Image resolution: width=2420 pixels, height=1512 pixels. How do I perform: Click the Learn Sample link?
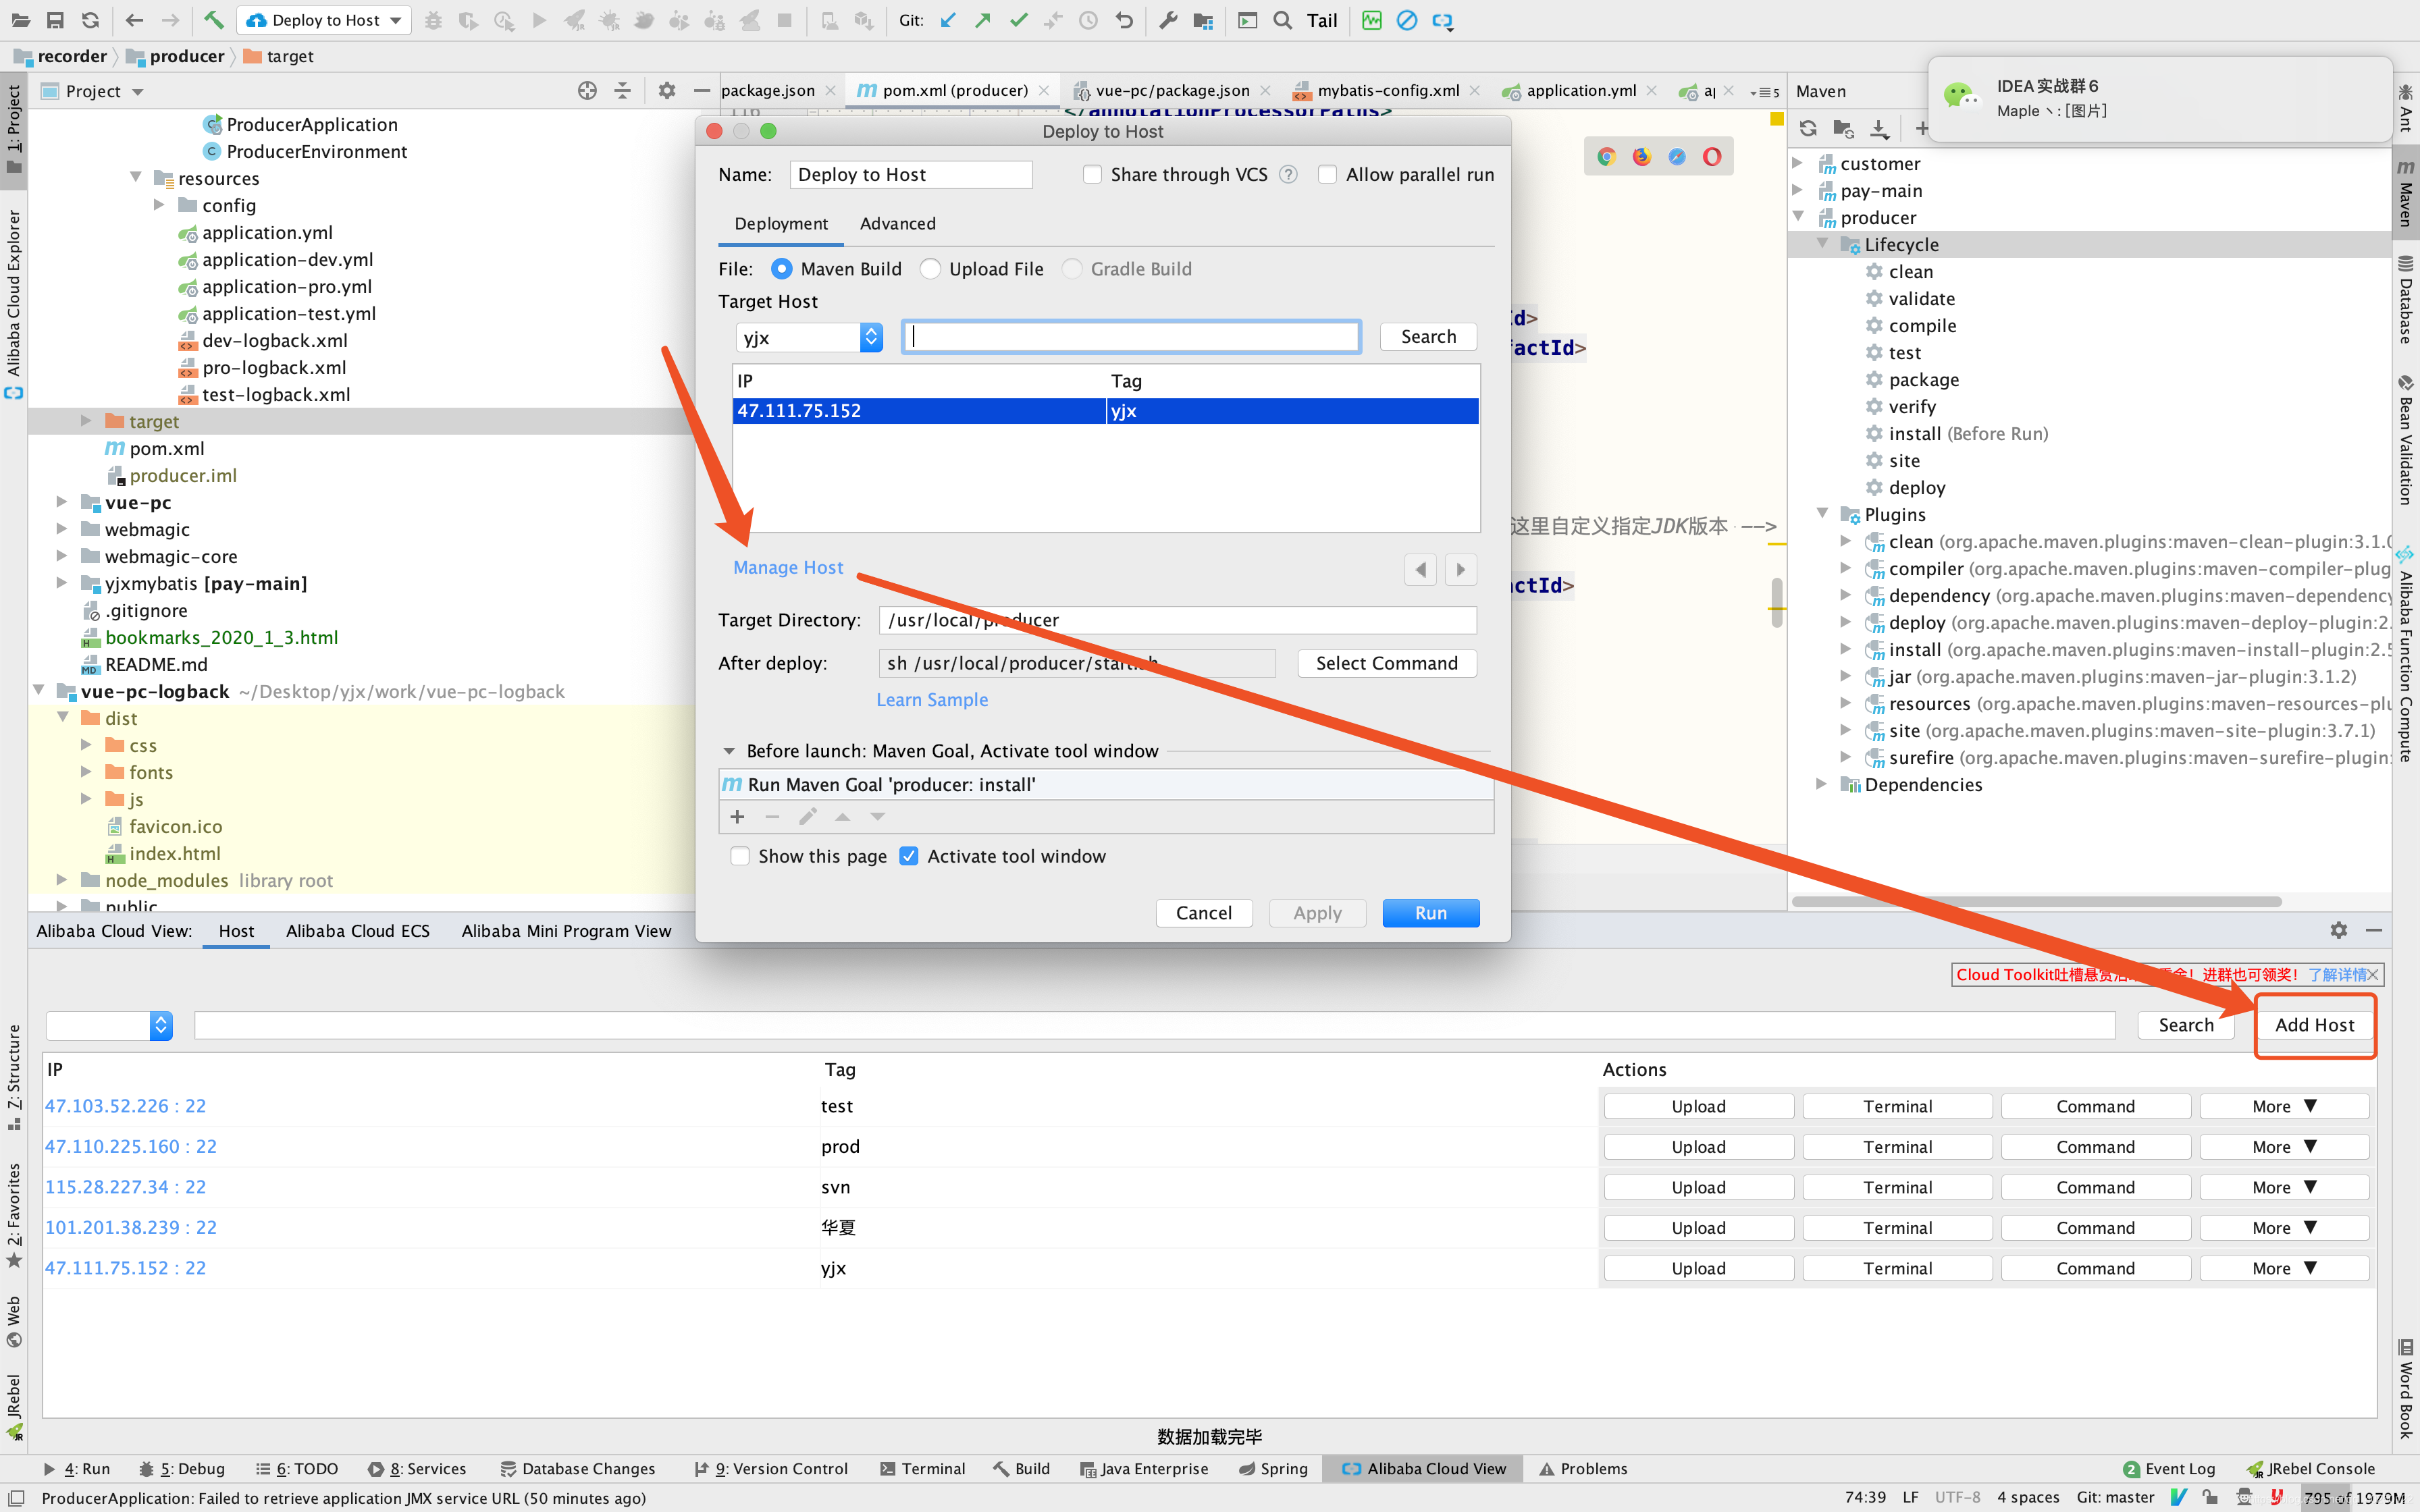(x=932, y=700)
